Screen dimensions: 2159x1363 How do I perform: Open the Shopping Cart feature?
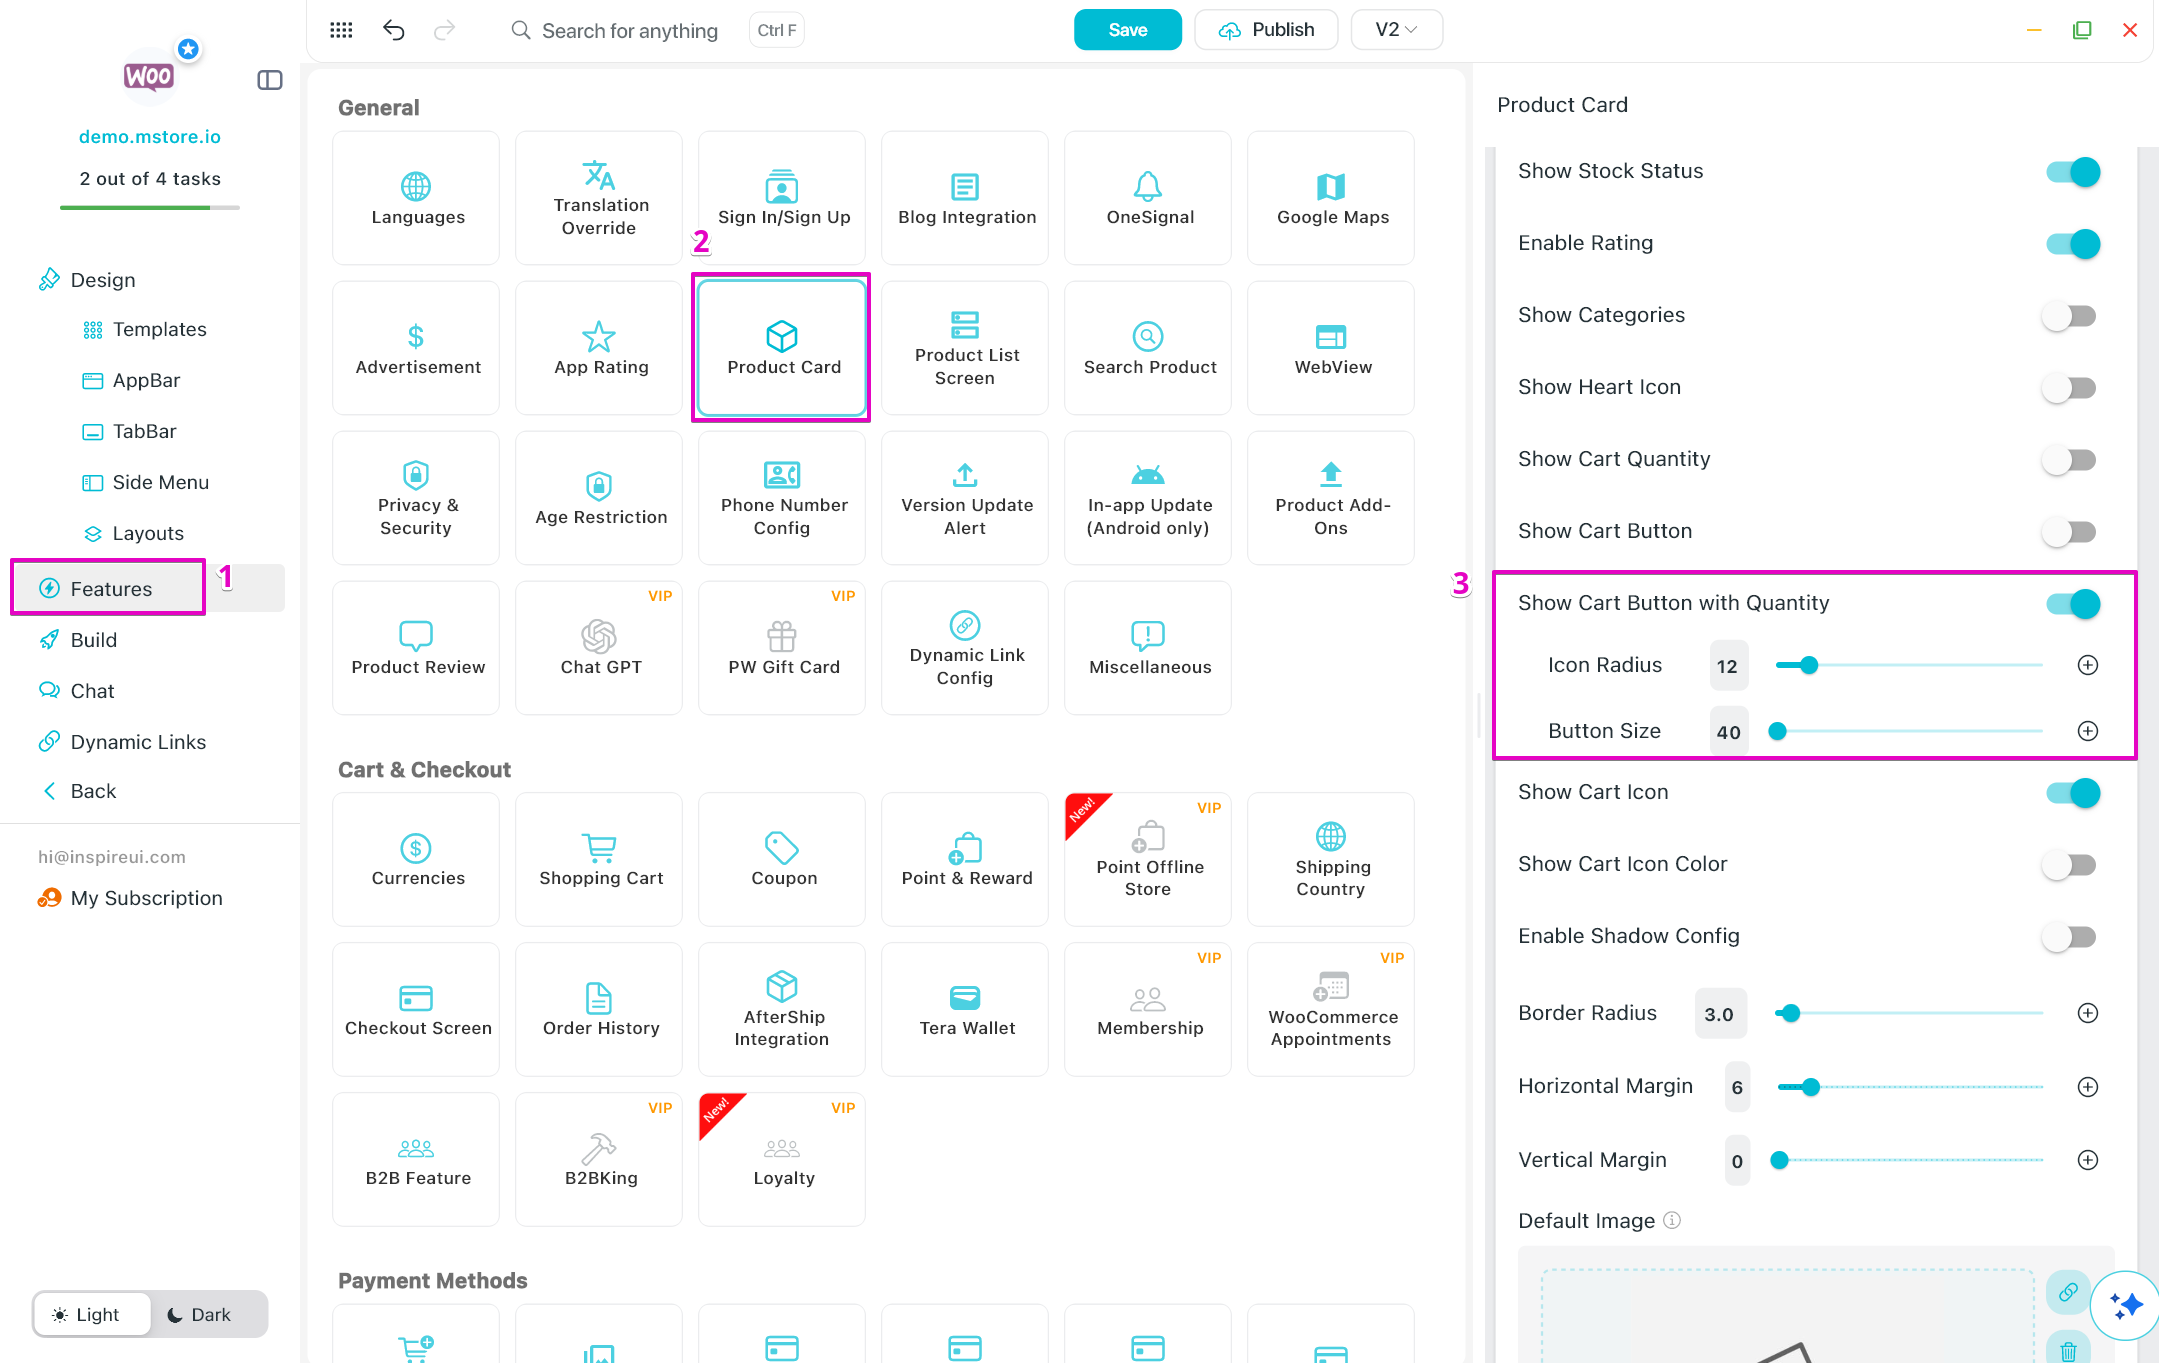600,859
